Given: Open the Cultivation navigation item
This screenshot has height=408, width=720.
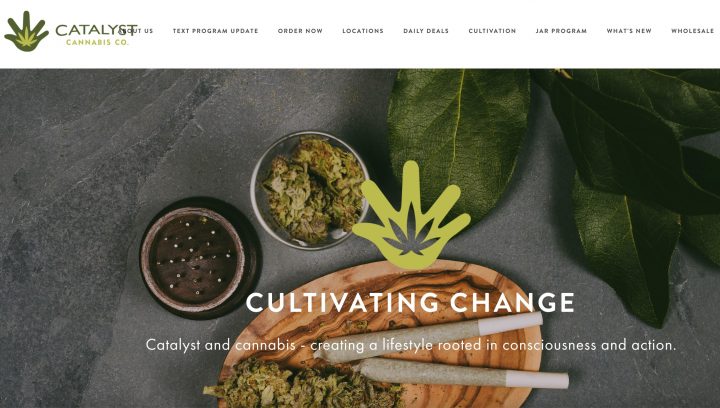Looking at the screenshot, I should [492, 31].
